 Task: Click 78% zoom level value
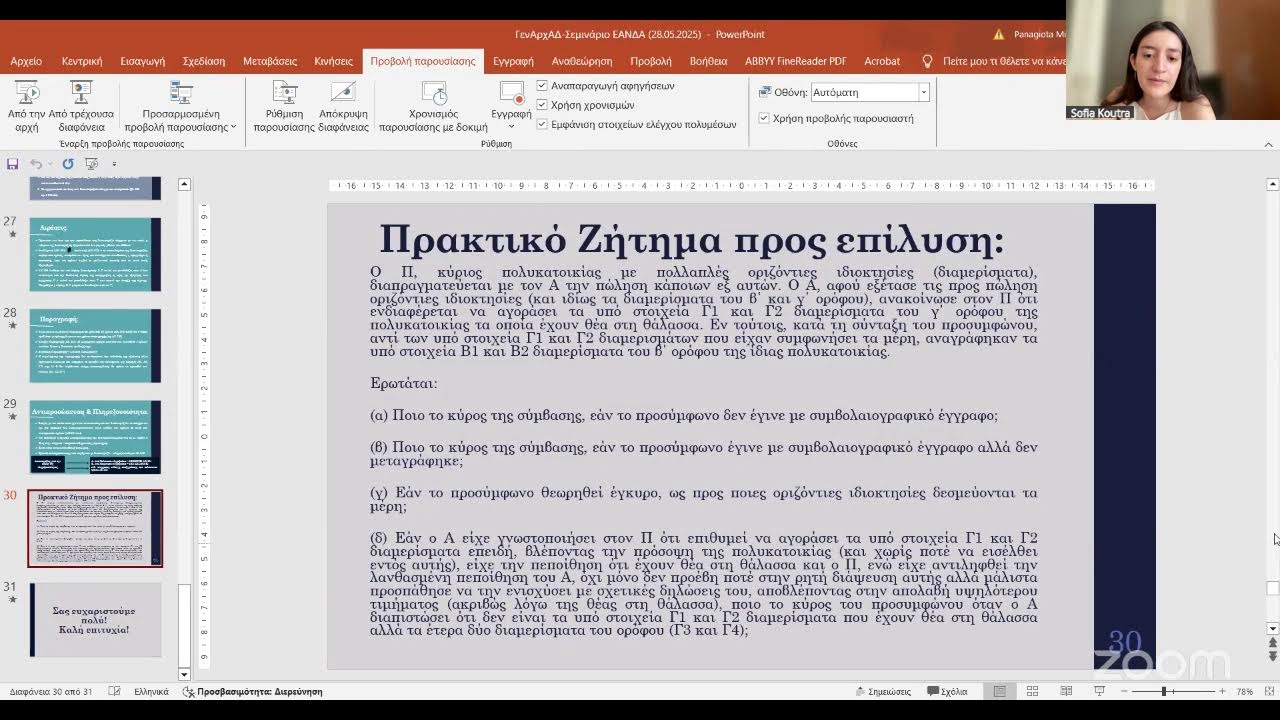[1244, 691]
